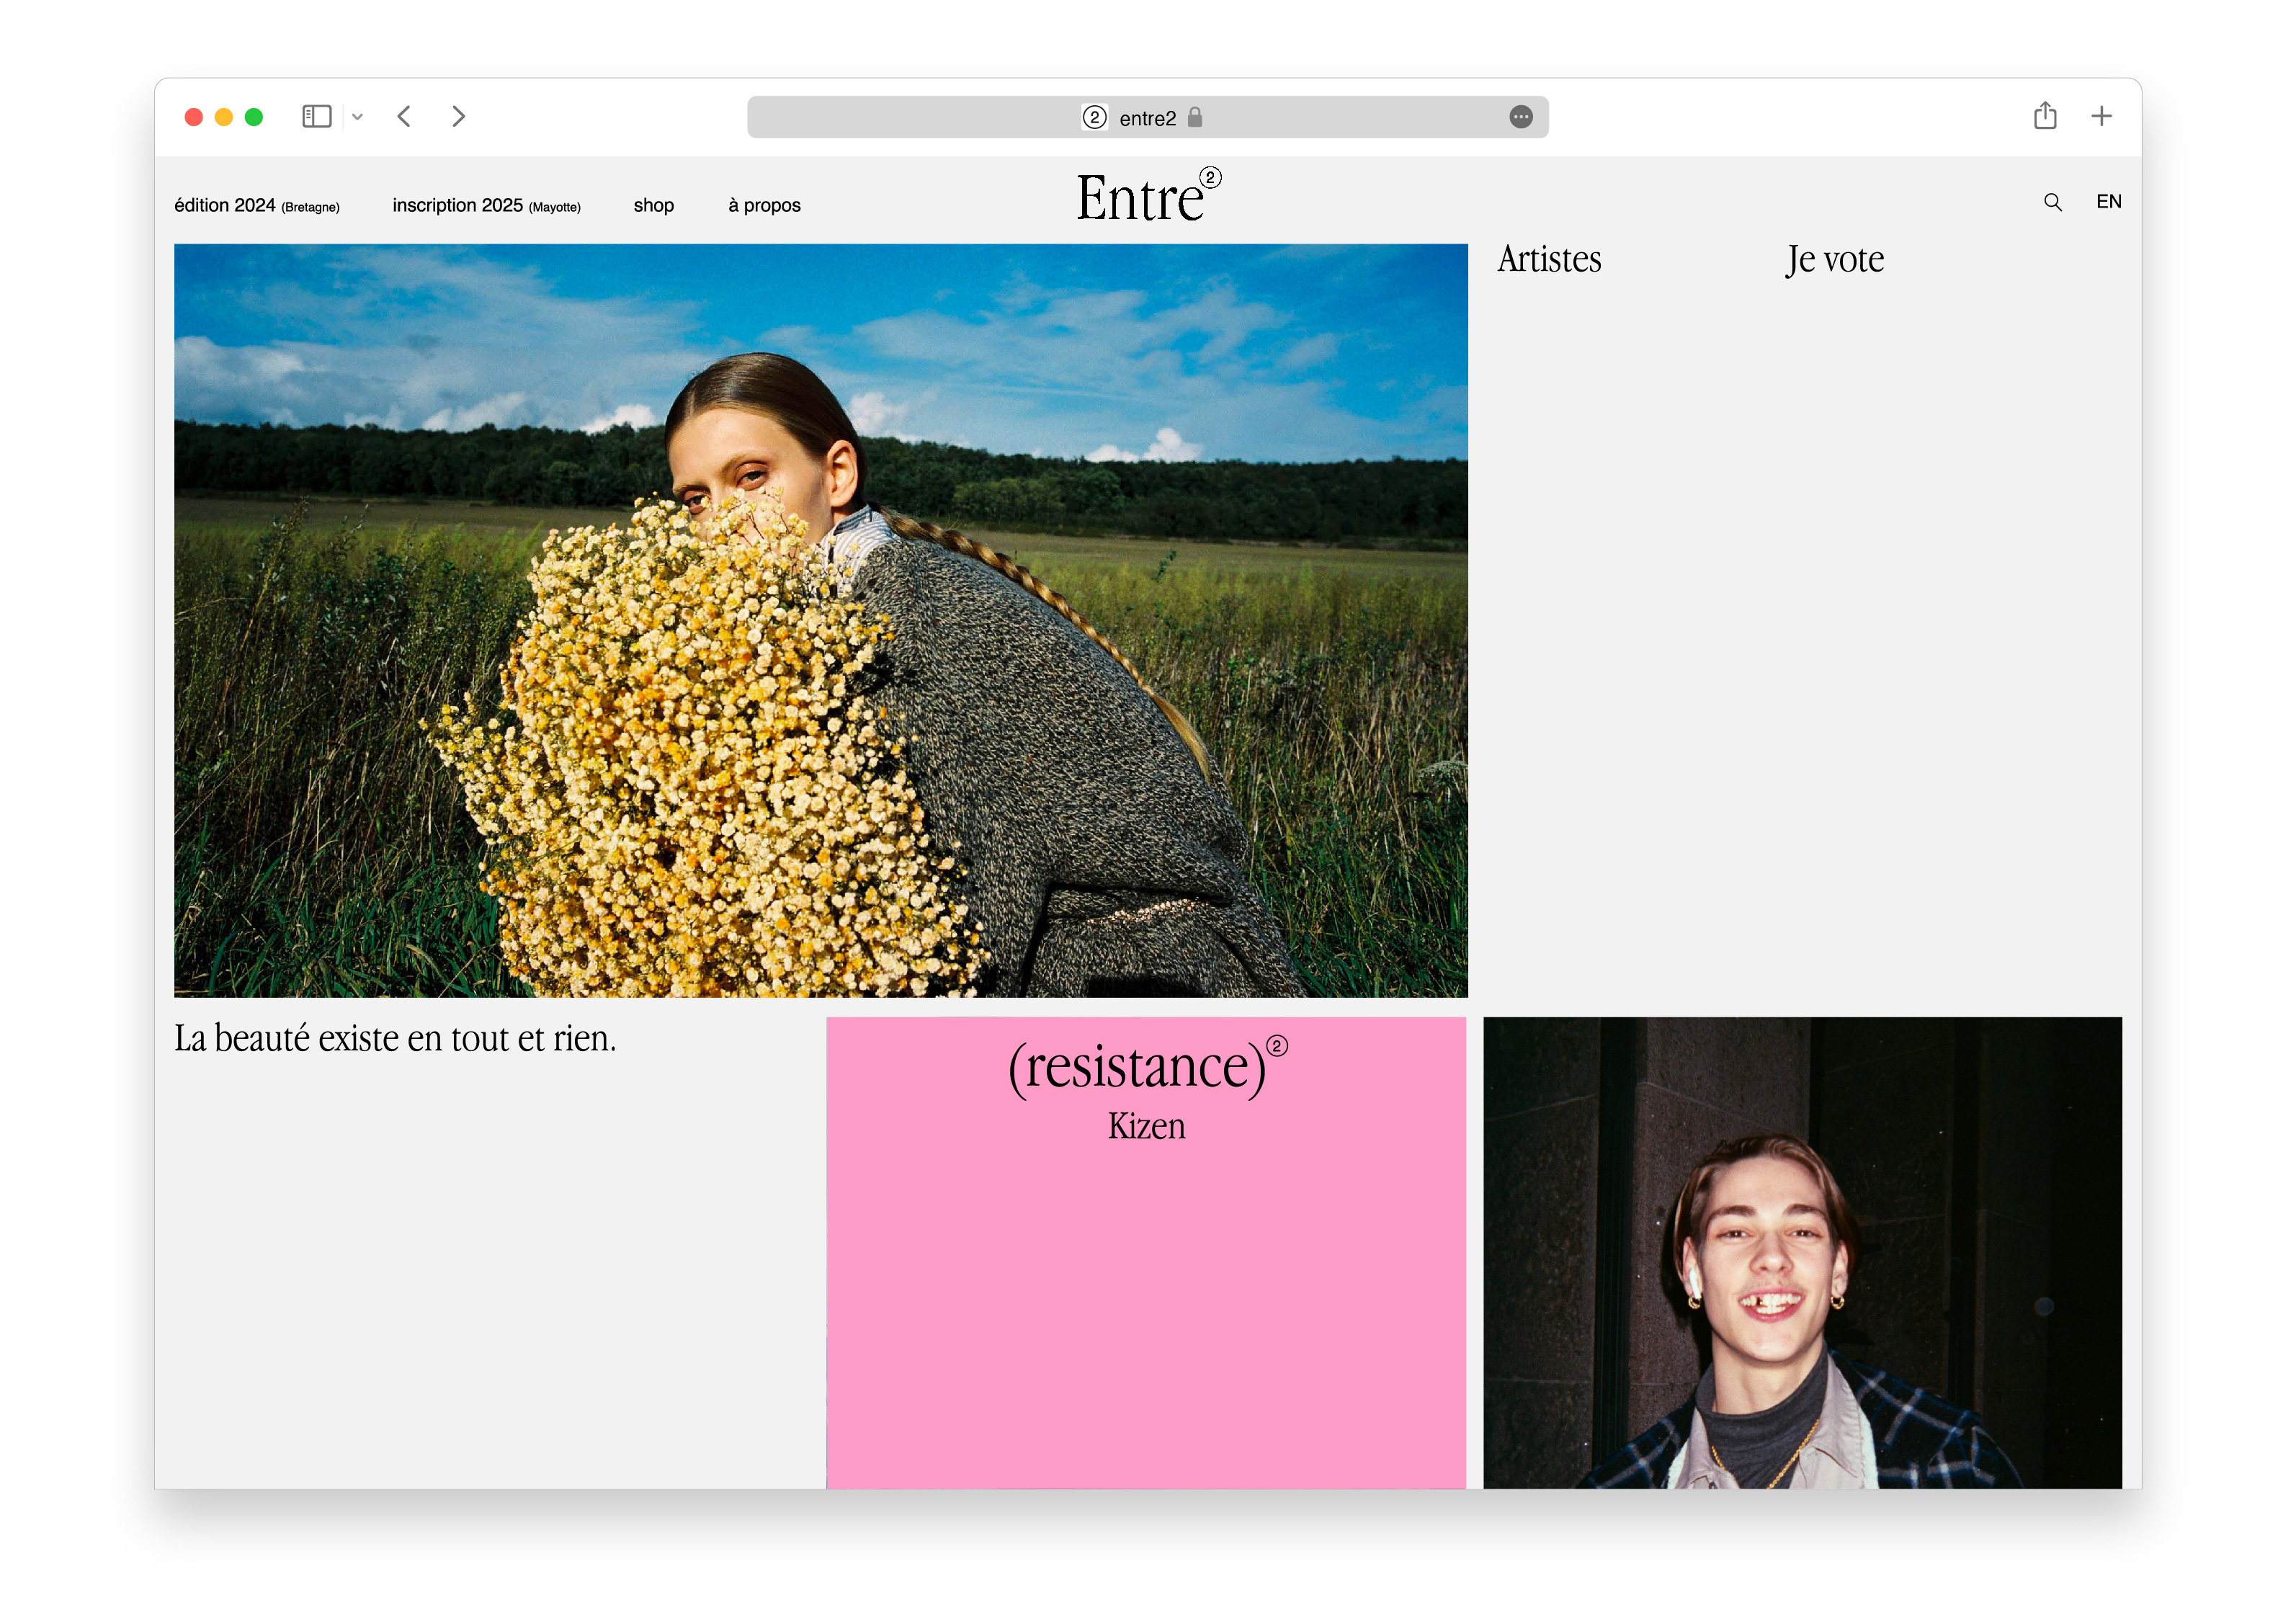Image resolution: width=2296 pixels, height=1621 pixels.
Task: Activate Je vote in the right column
Action: point(1836,259)
